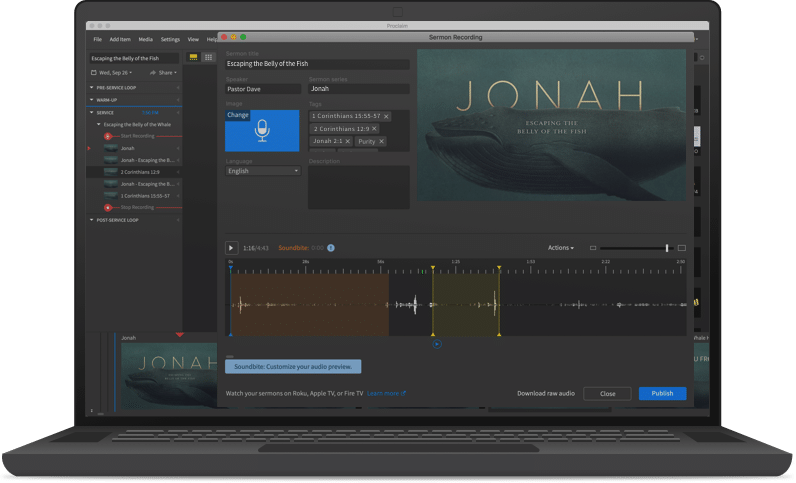Play the selected soundbite region
796x483 pixels.
437,344
